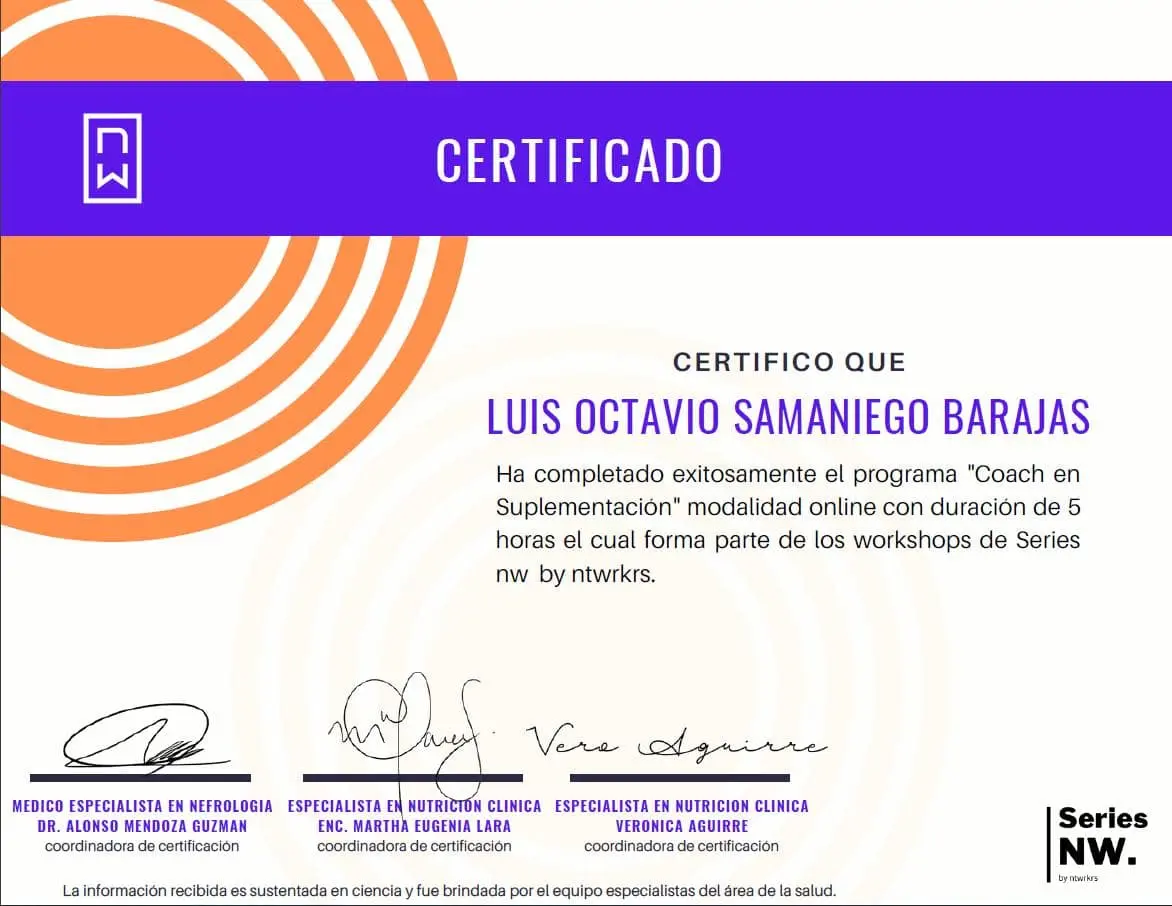Click the "CERTIFICO QUE" subtitle
This screenshot has height=906, width=1172.
(788, 362)
